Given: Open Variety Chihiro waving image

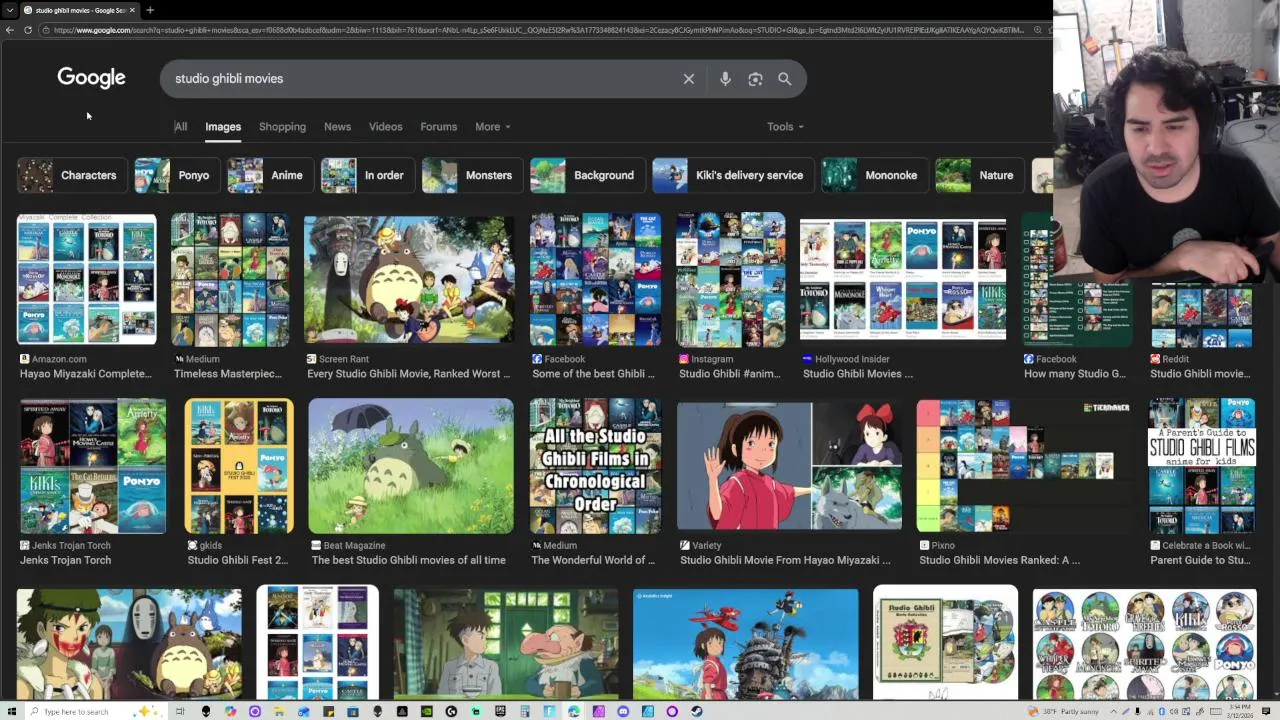Looking at the screenshot, I should tap(789, 466).
